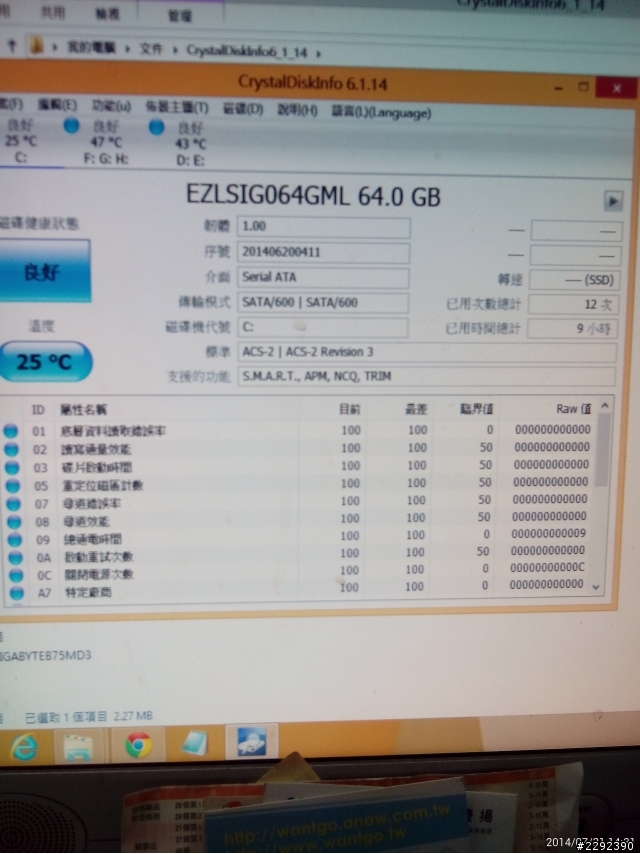The image size is (640, 854).
Task: Click the 檢視 ribbon tab in Explorer
Action: 108,14
